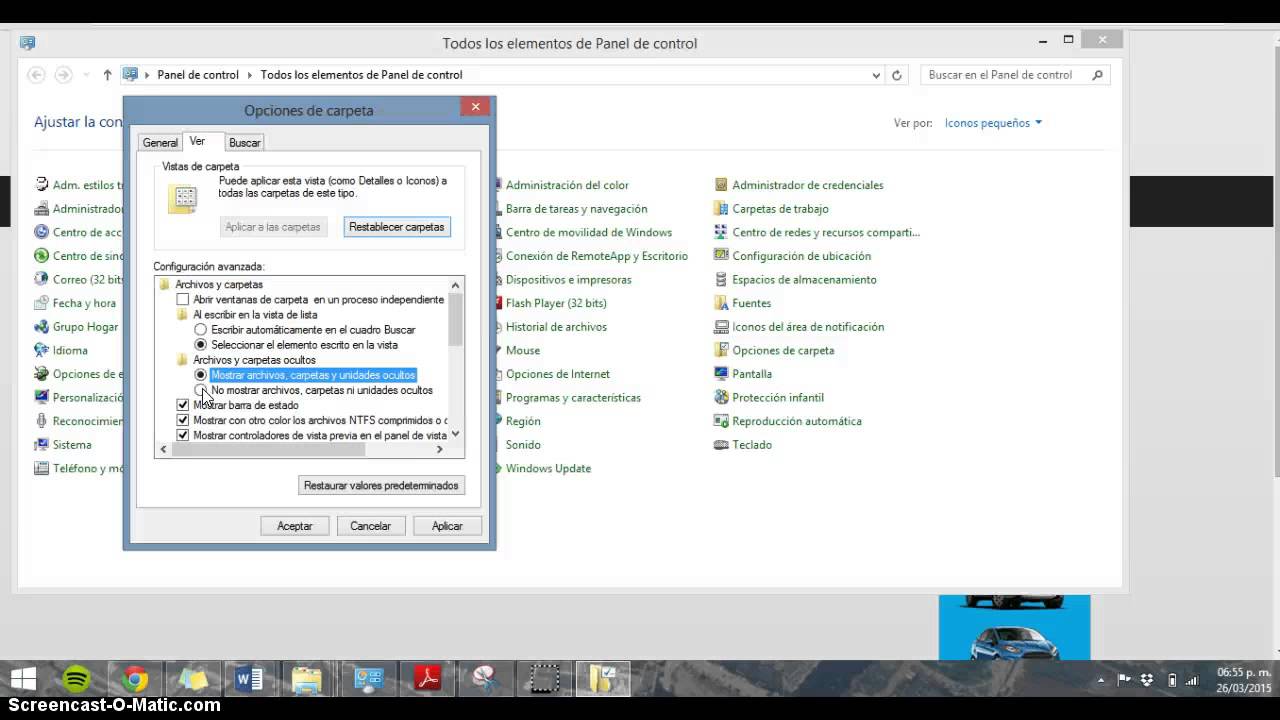Open Dispositivos e impresoras

click(568, 280)
